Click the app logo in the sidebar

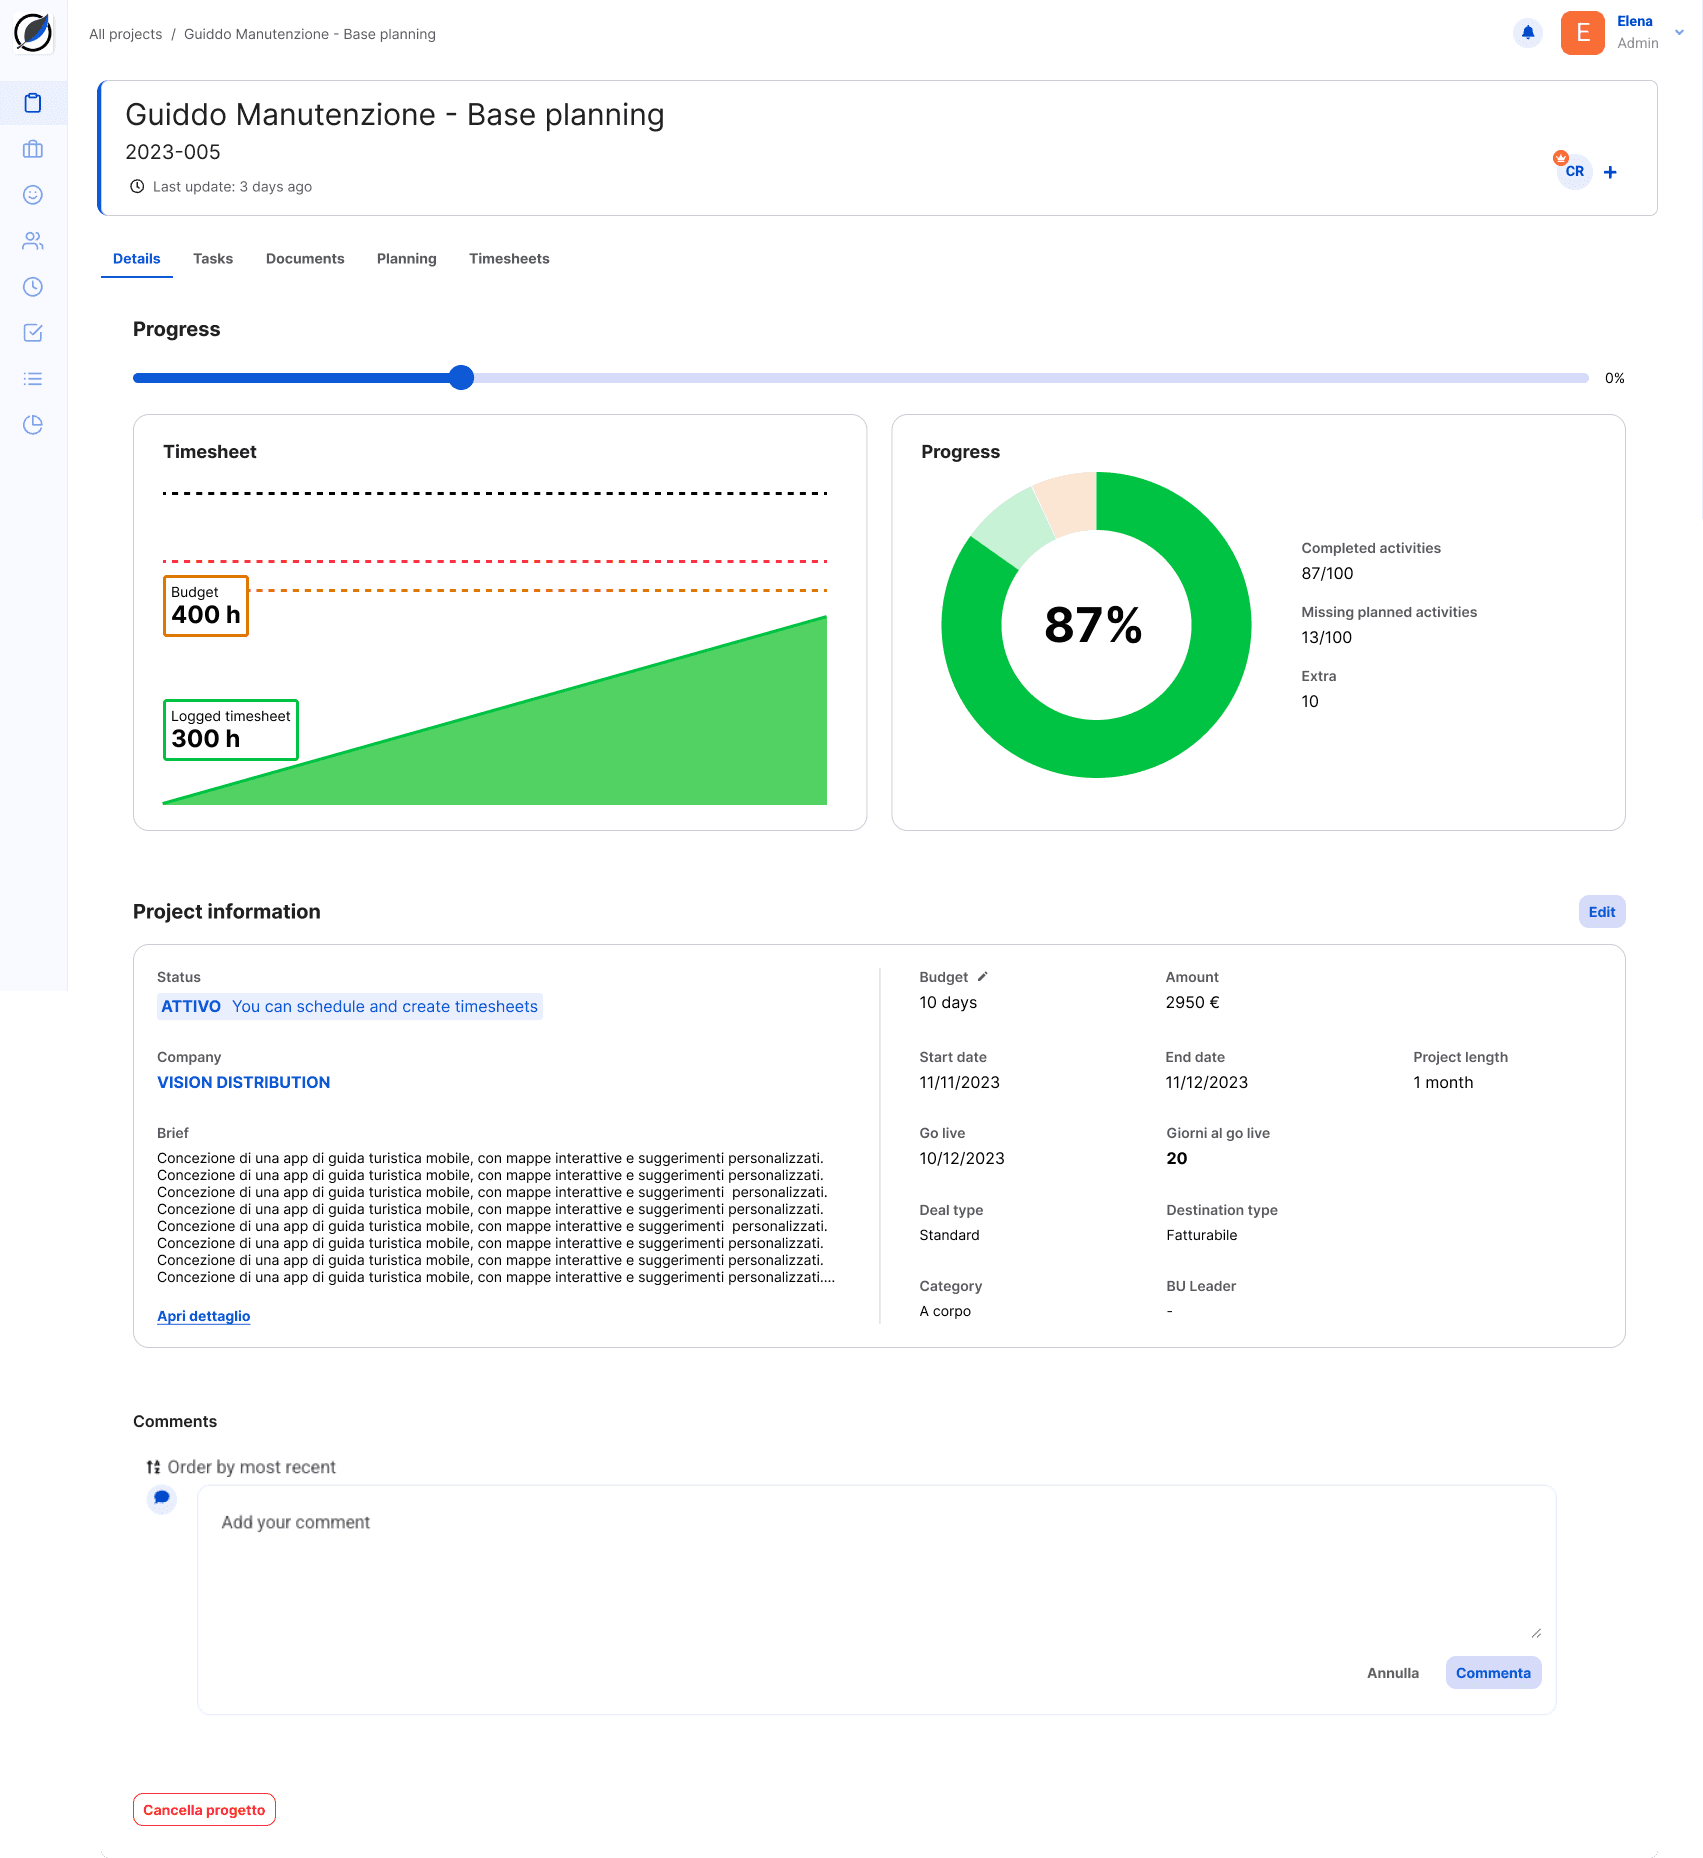point(33,33)
